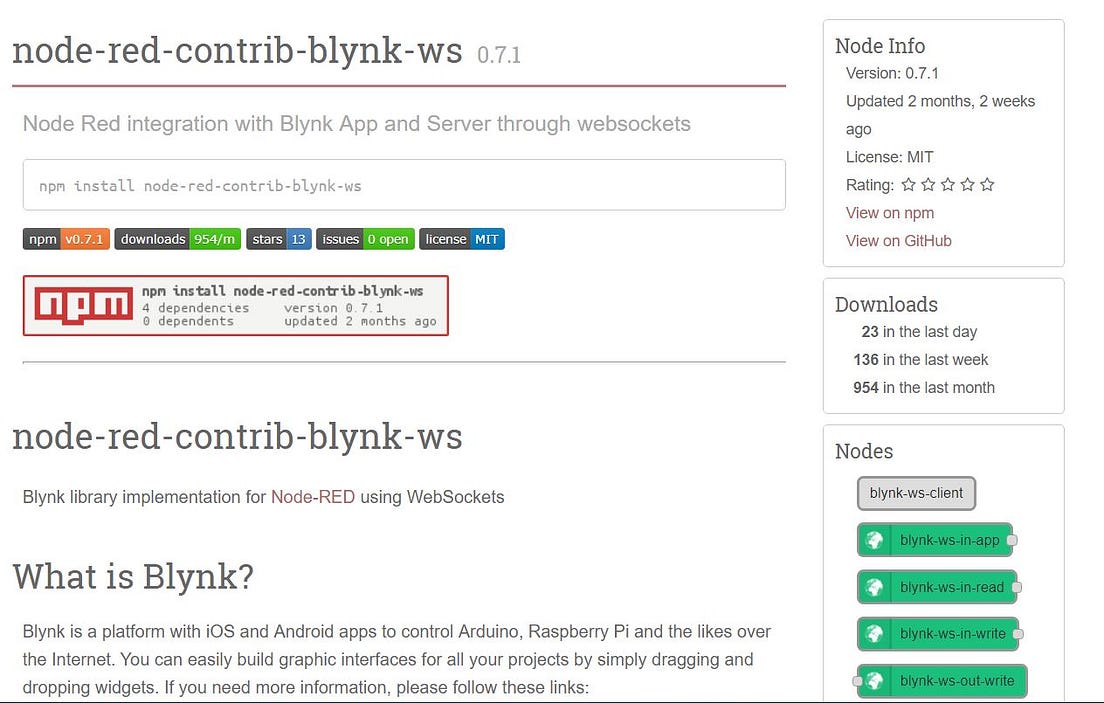Image resolution: width=1104 pixels, height=703 pixels.
Task: Click the Blynk icon on blynk-ws-in-read node
Action: point(872,587)
